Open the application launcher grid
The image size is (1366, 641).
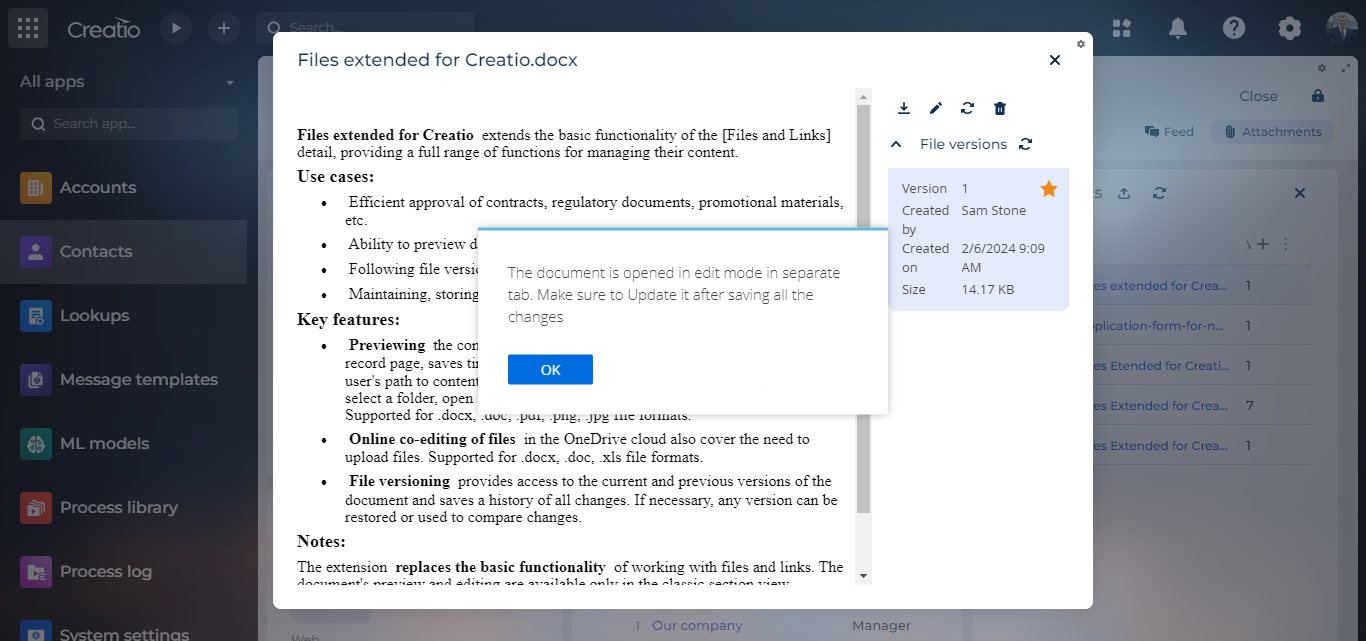[x=27, y=27]
